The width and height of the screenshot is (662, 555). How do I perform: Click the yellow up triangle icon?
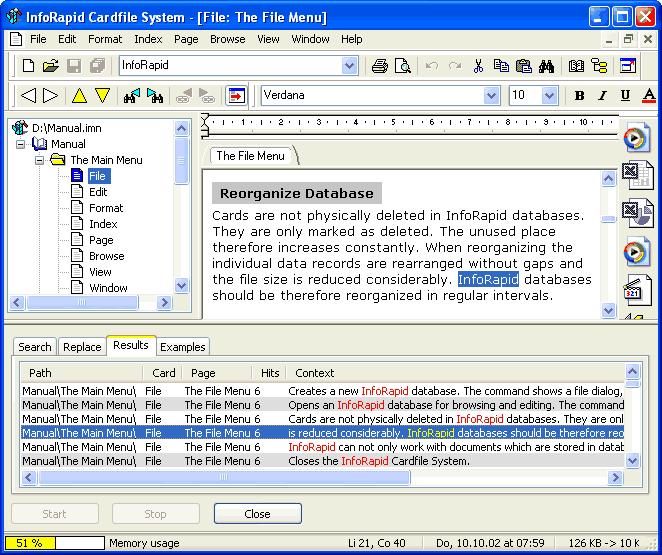coord(79,96)
